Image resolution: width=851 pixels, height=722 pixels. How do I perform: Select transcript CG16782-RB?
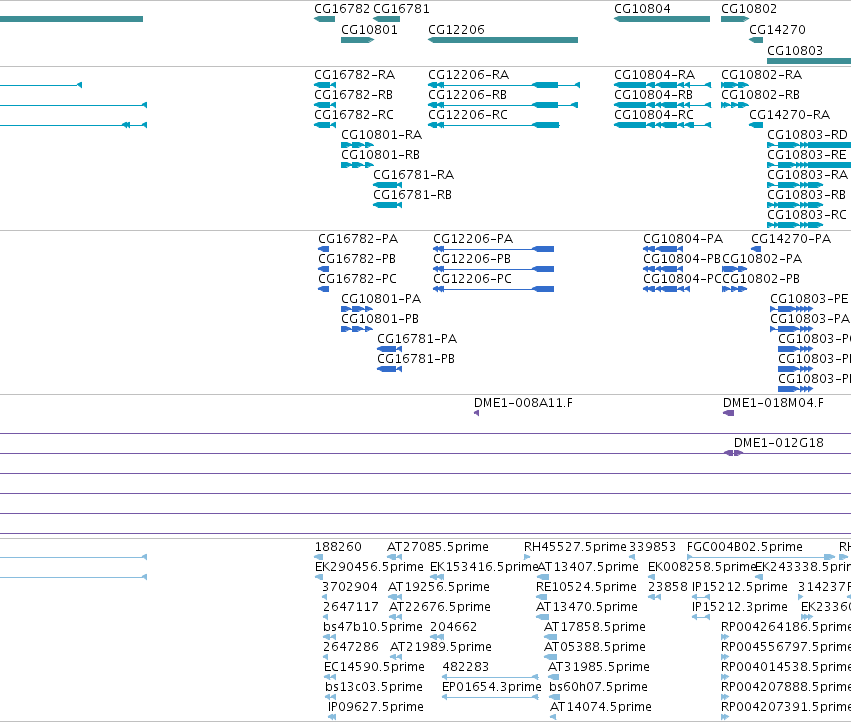tap(353, 95)
